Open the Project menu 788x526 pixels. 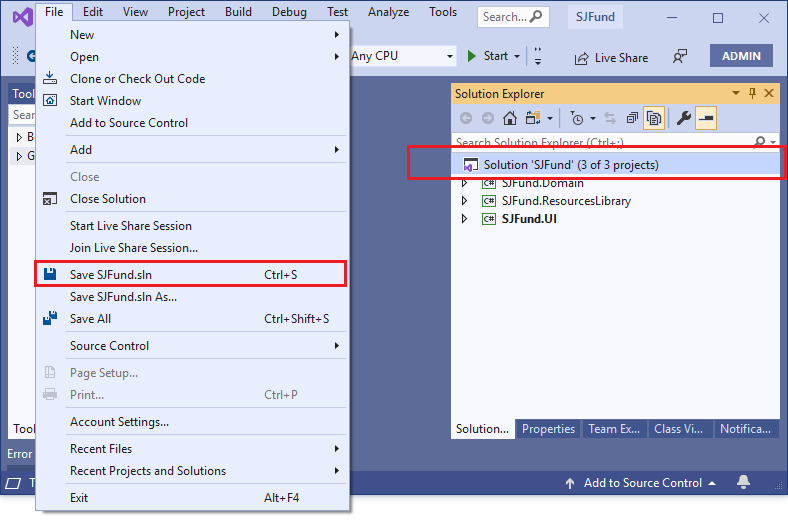[186, 12]
